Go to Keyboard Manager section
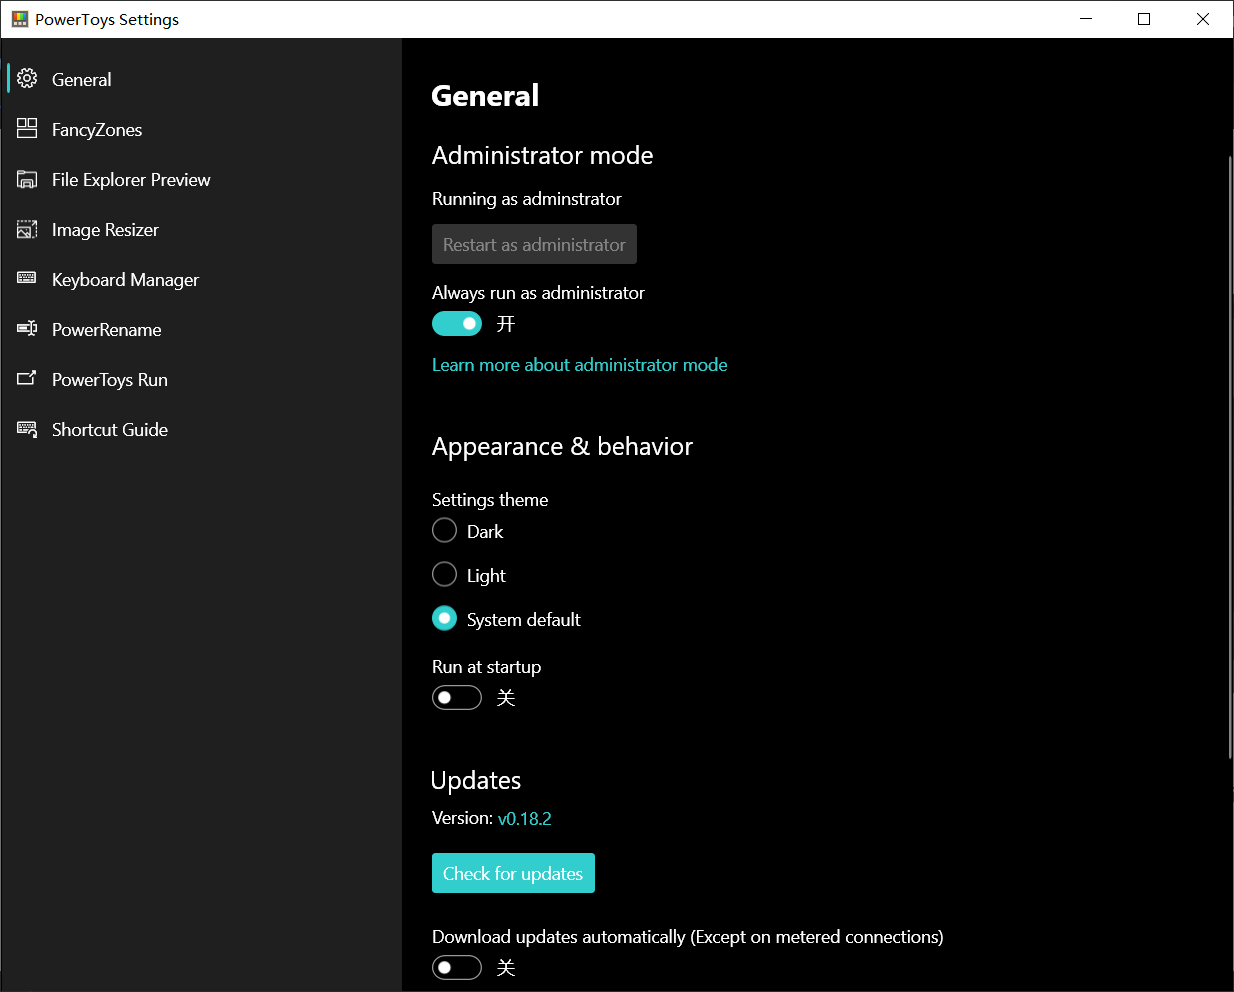Viewport: 1234px width, 992px height. pyautogui.click(x=125, y=280)
